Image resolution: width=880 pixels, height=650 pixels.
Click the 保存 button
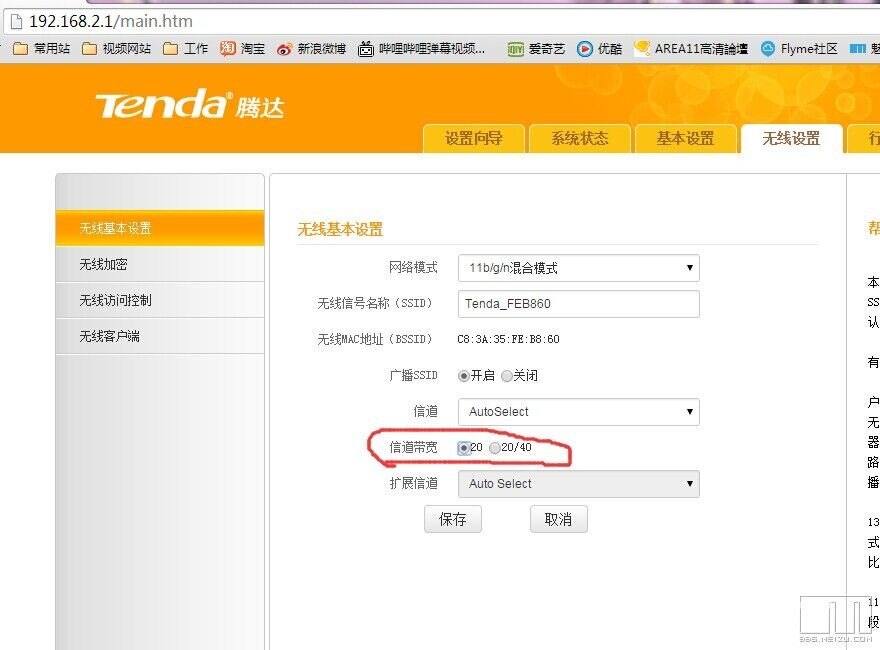coord(452,519)
